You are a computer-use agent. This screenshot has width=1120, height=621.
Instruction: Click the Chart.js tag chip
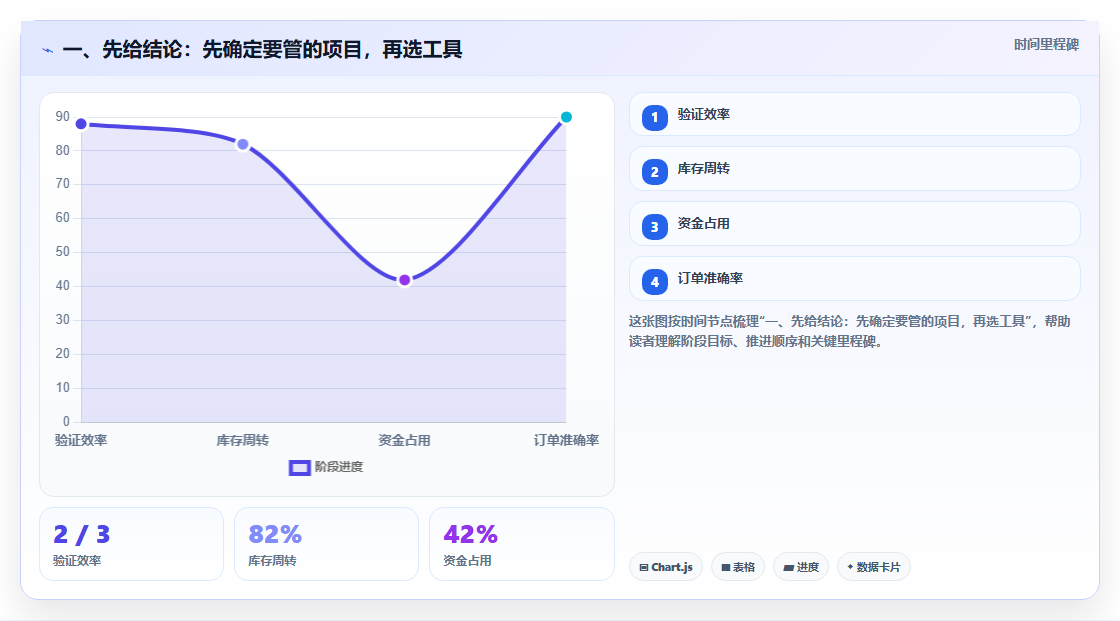[x=666, y=567]
